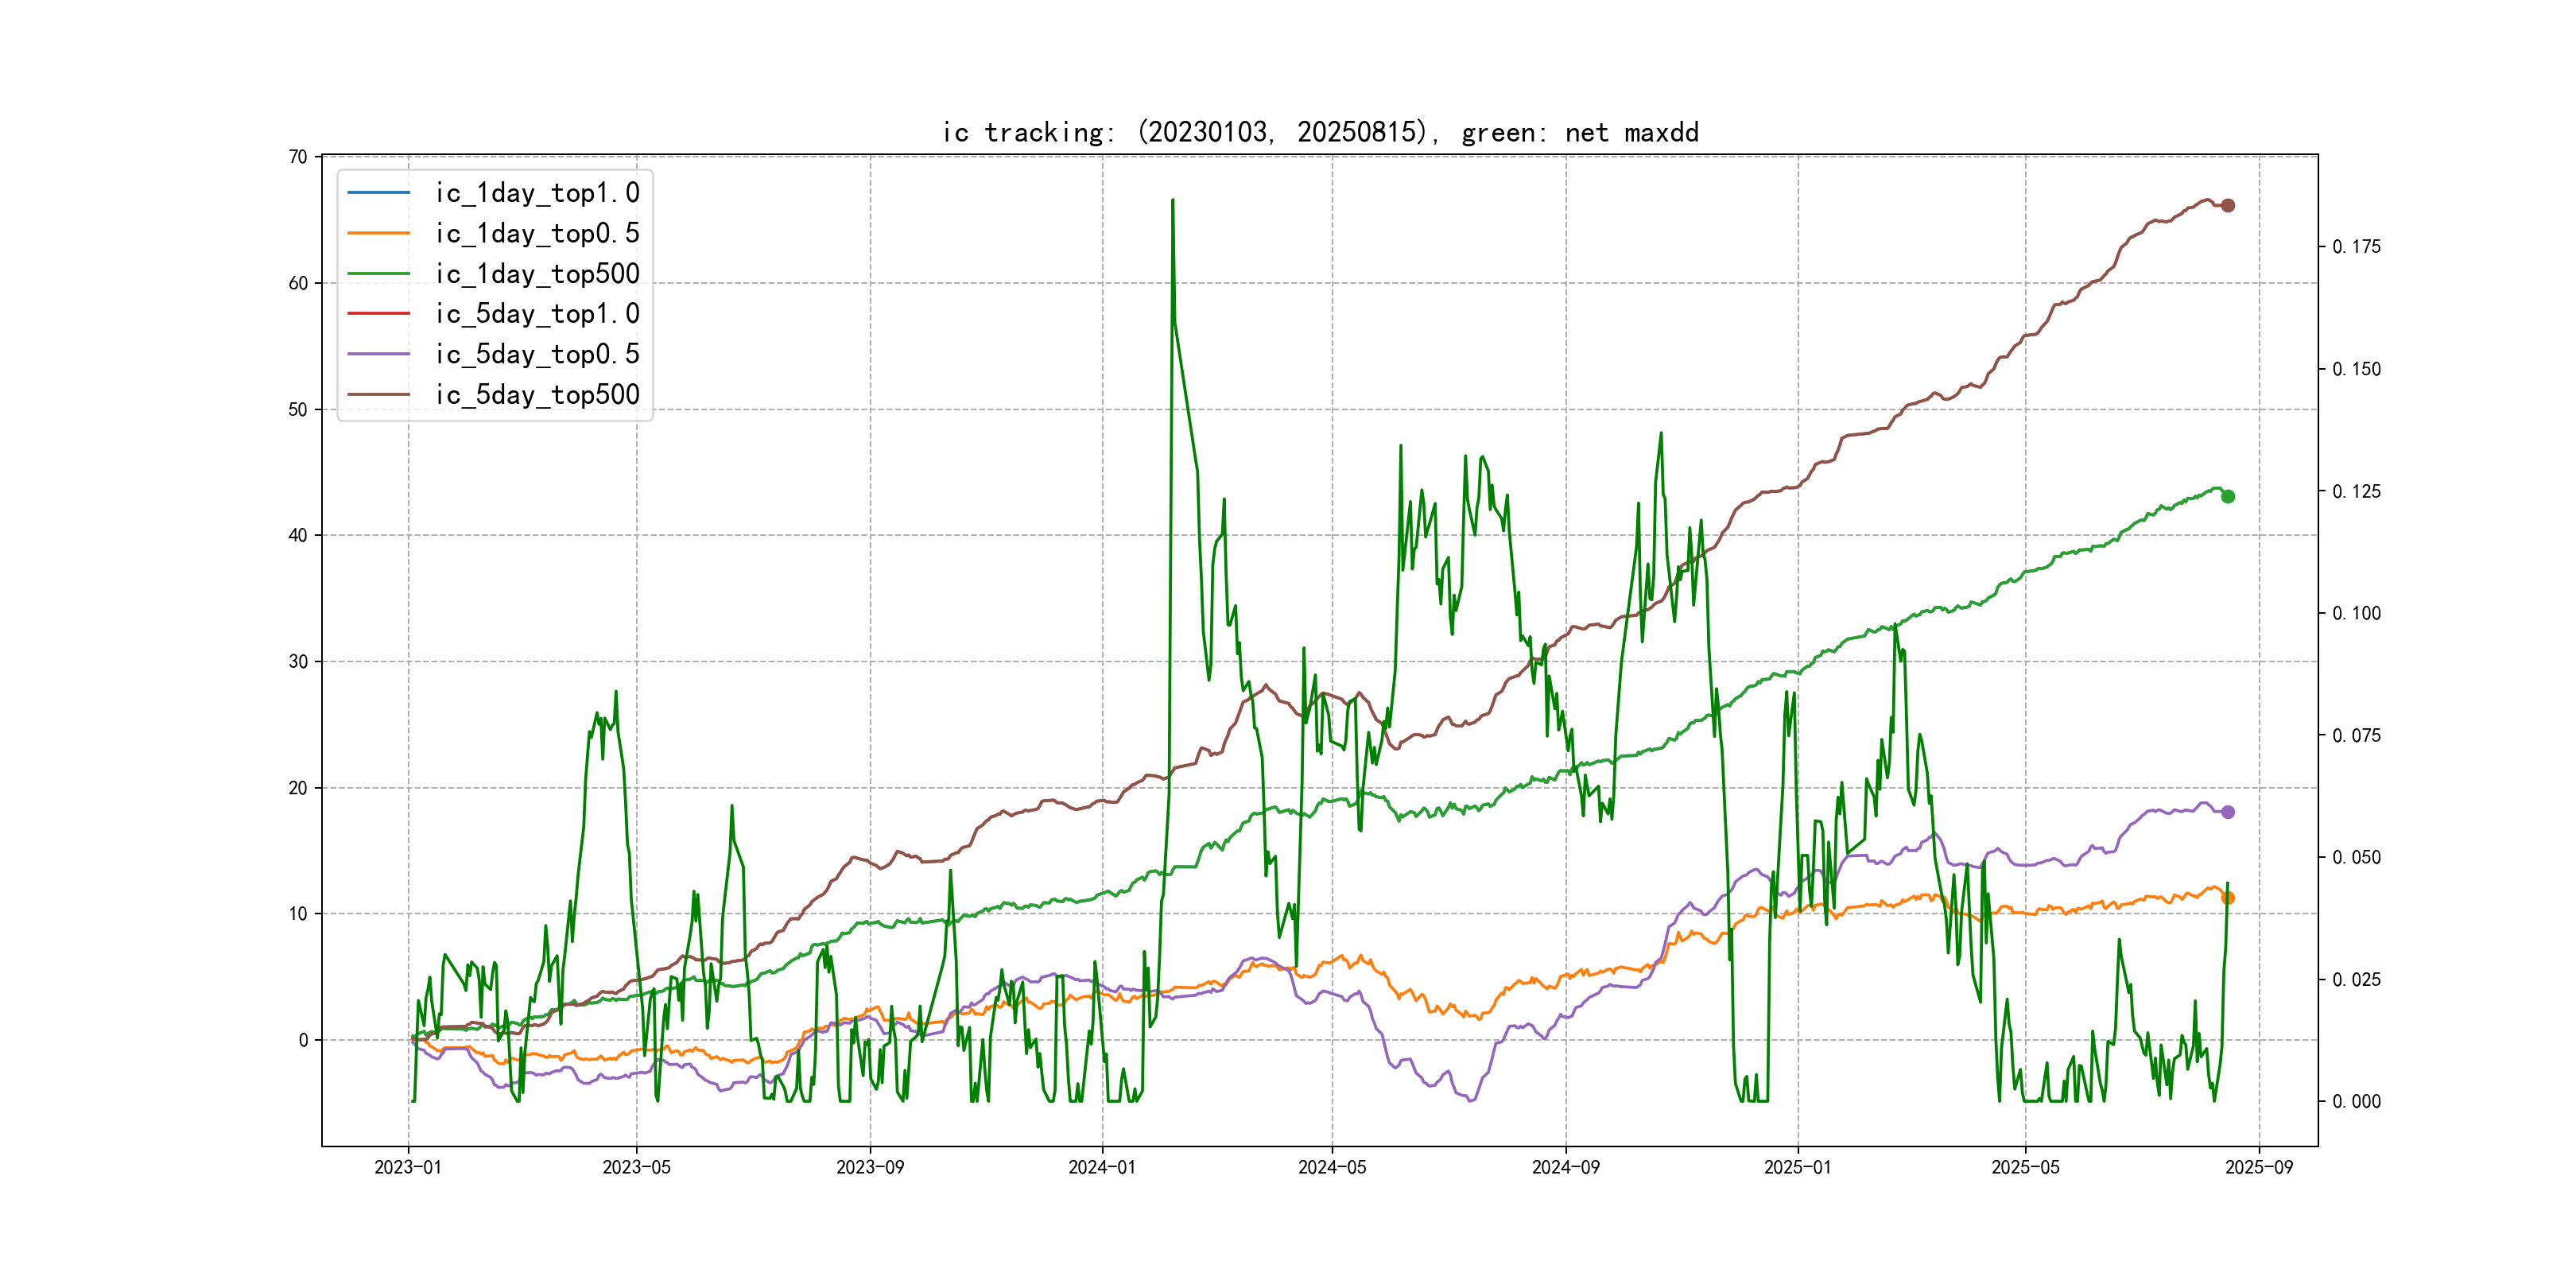
Task: Click the 2023-01 x-axis tick label
Action: [407, 1167]
